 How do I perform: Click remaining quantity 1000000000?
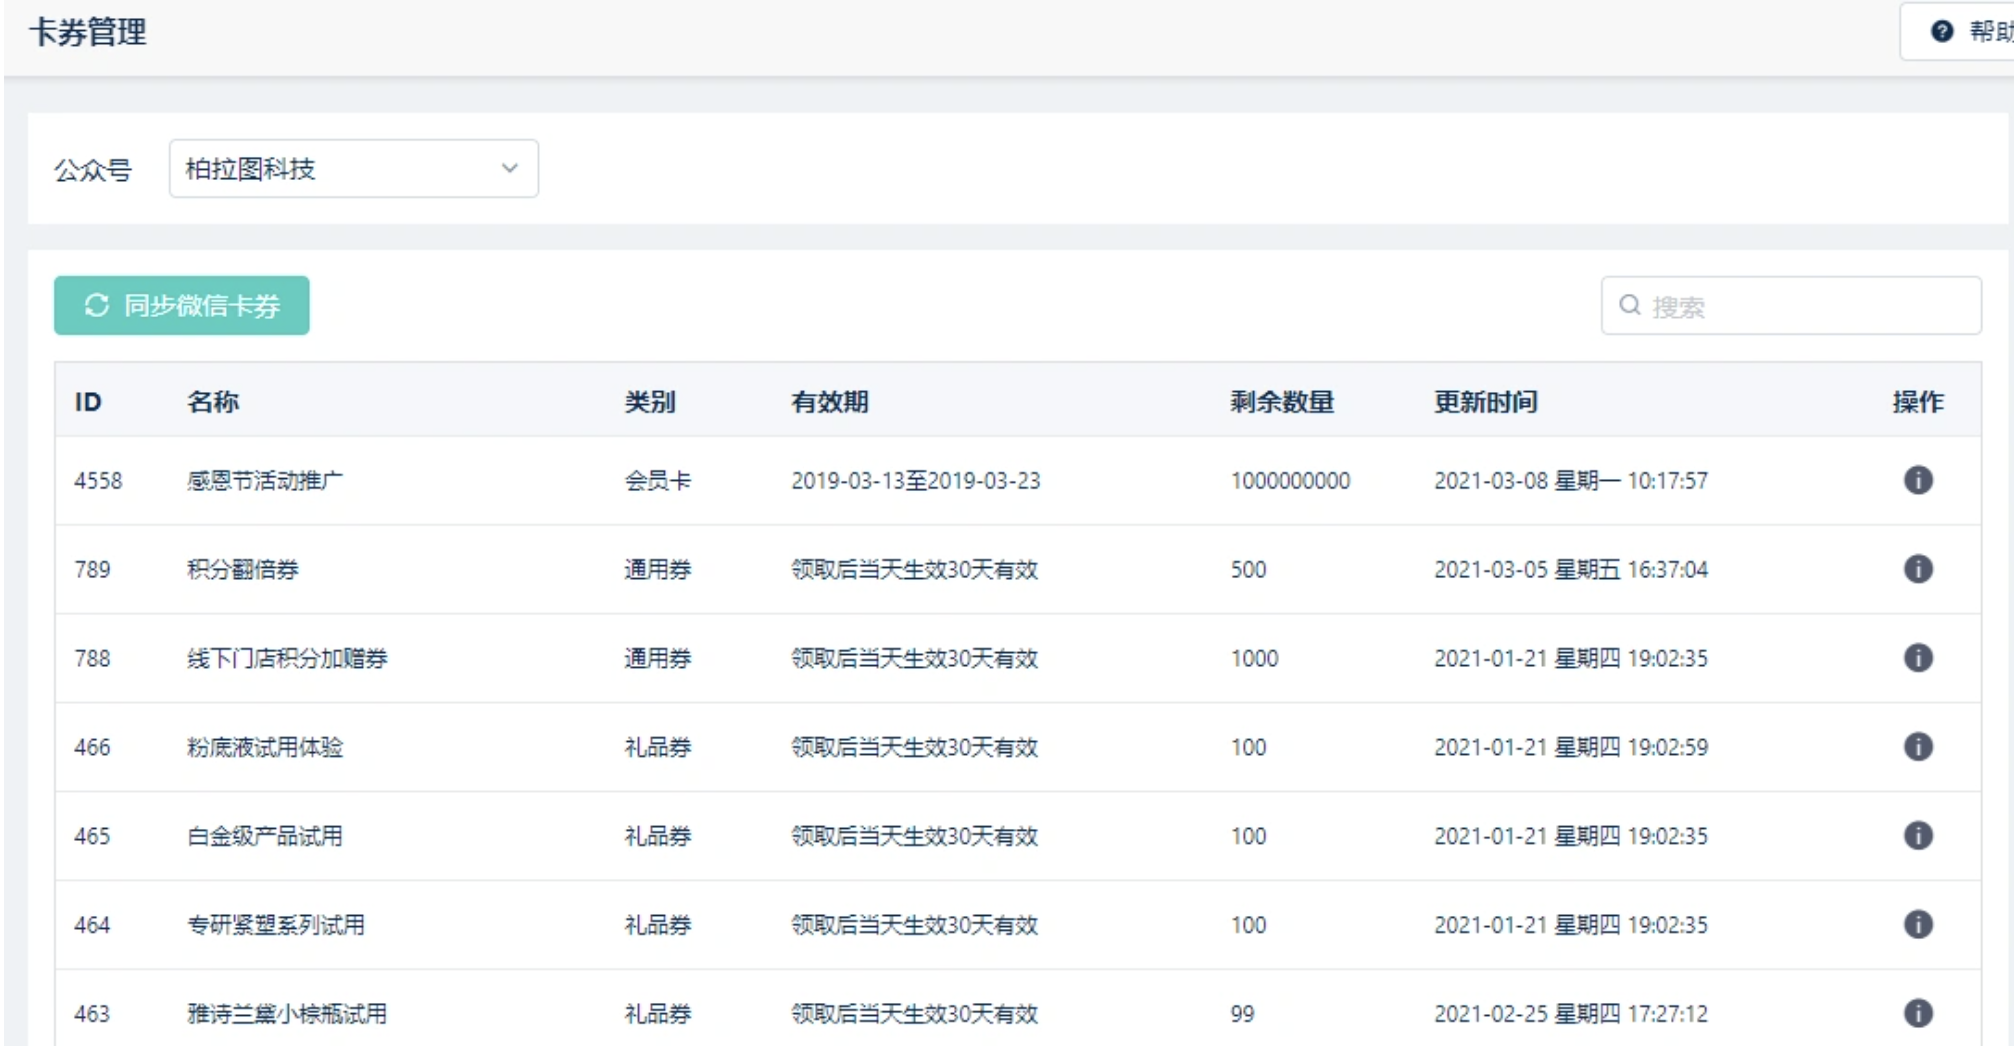click(1290, 481)
